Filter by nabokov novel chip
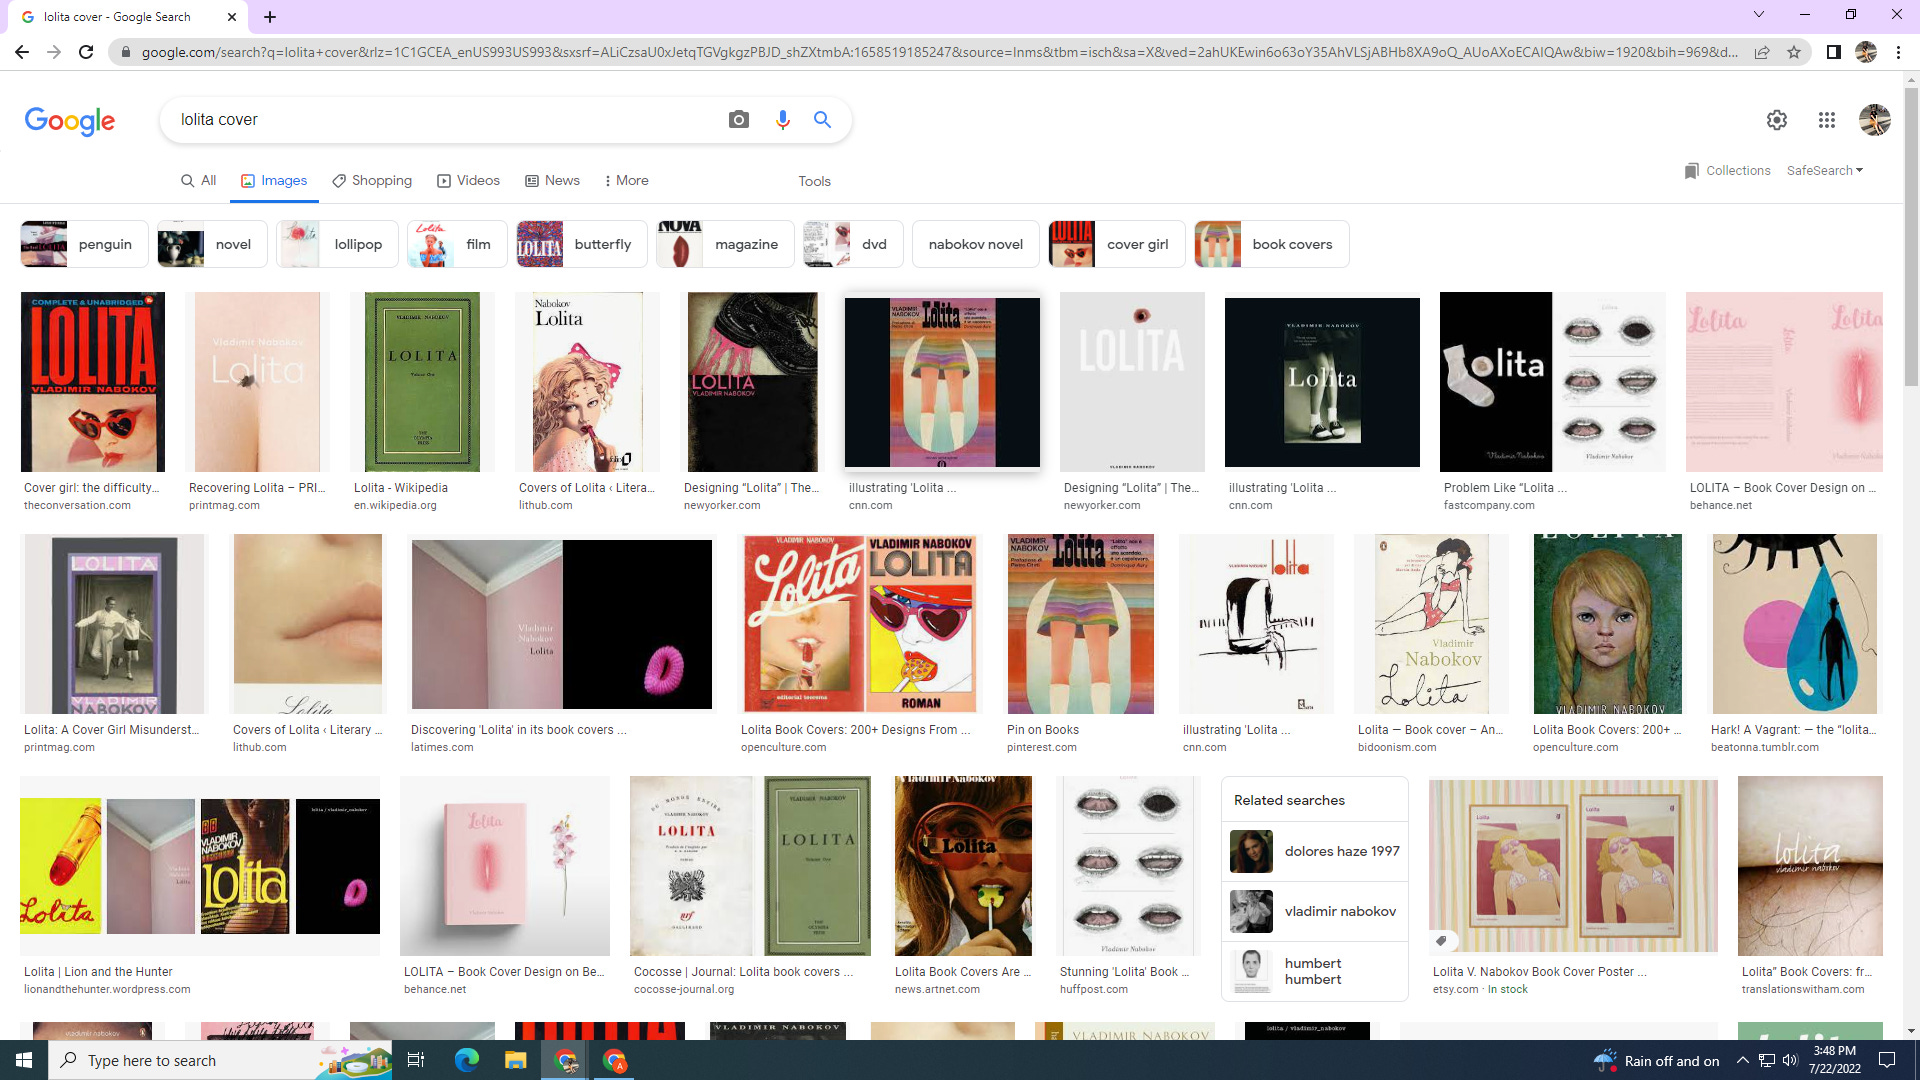 point(975,244)
